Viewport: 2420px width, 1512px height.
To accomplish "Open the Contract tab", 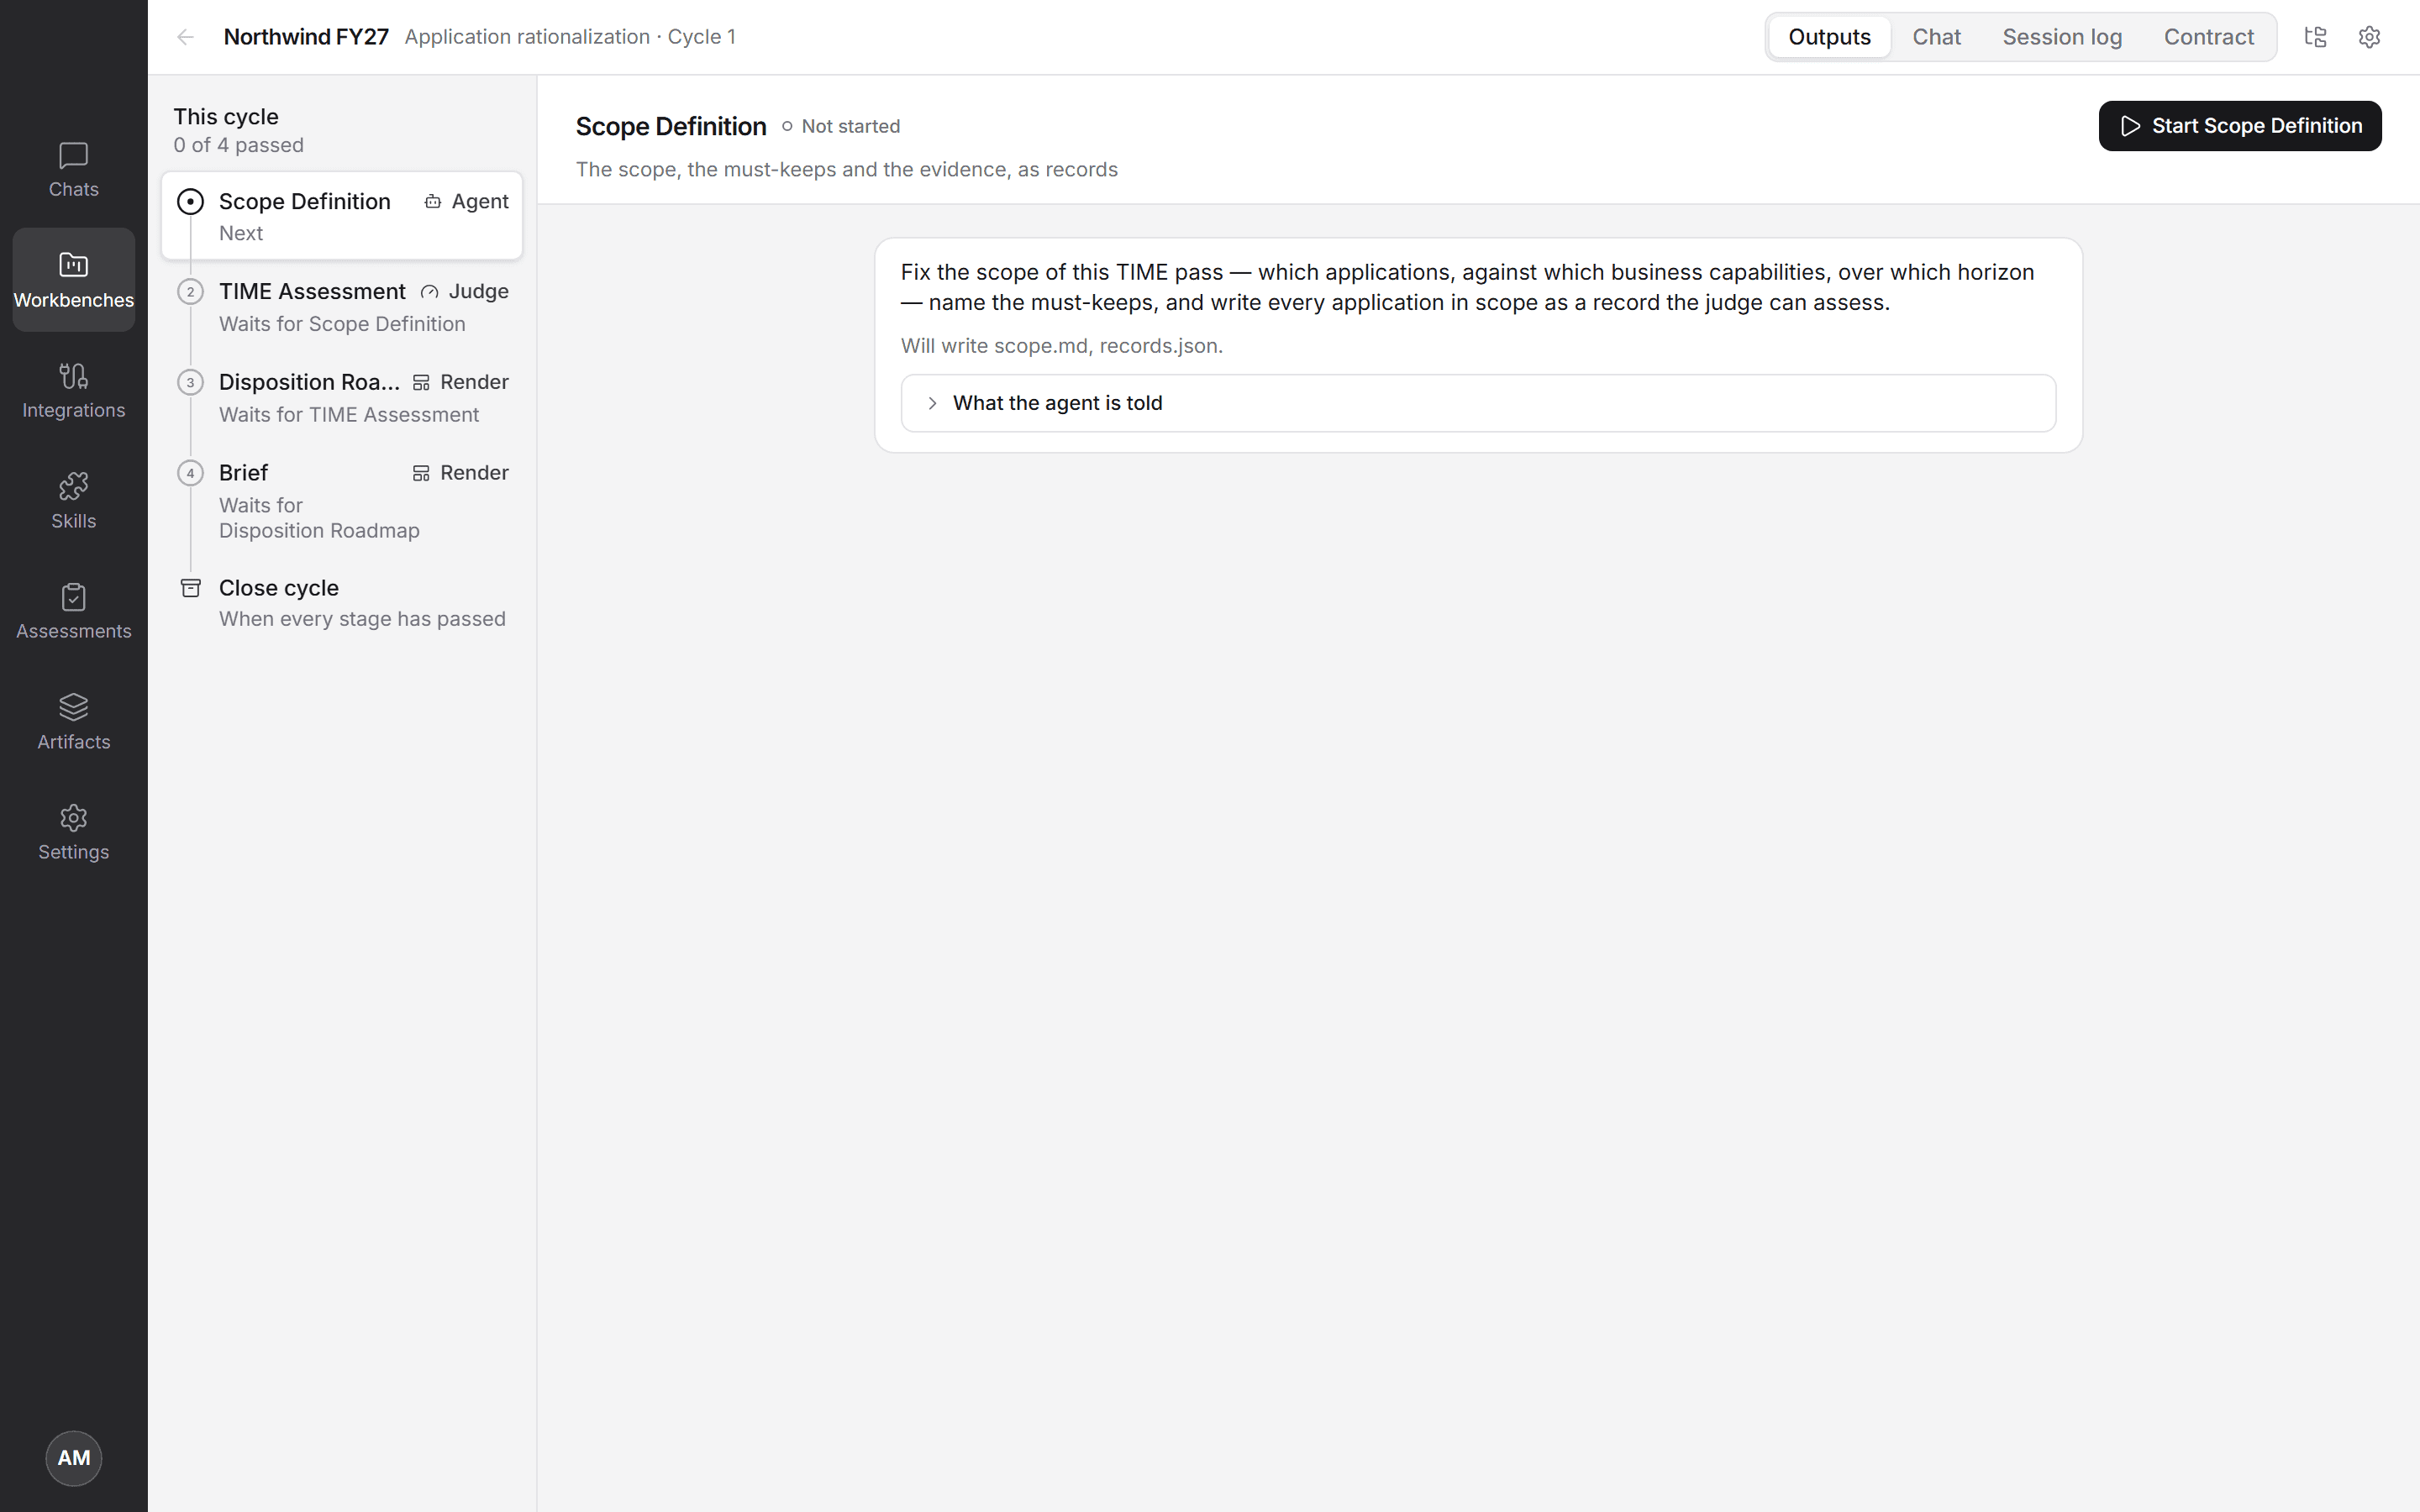I will coord(2208,37).
